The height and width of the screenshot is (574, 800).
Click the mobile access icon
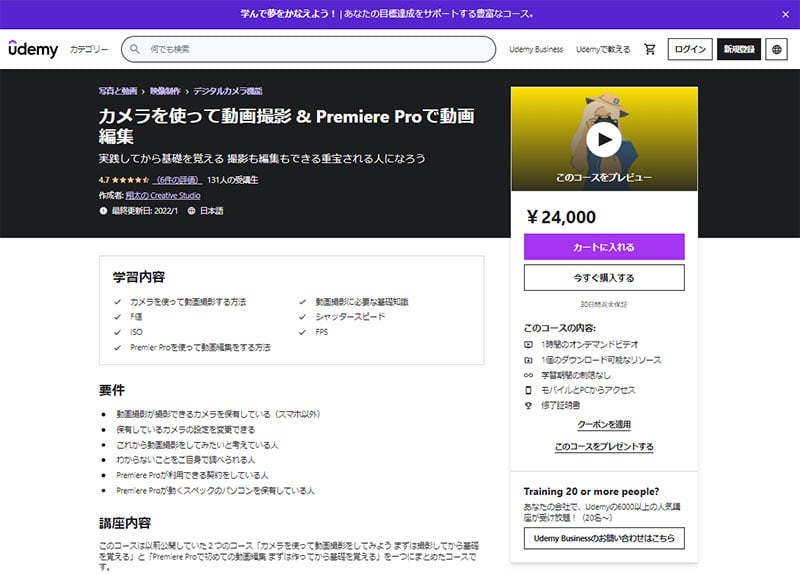point(529,390)
